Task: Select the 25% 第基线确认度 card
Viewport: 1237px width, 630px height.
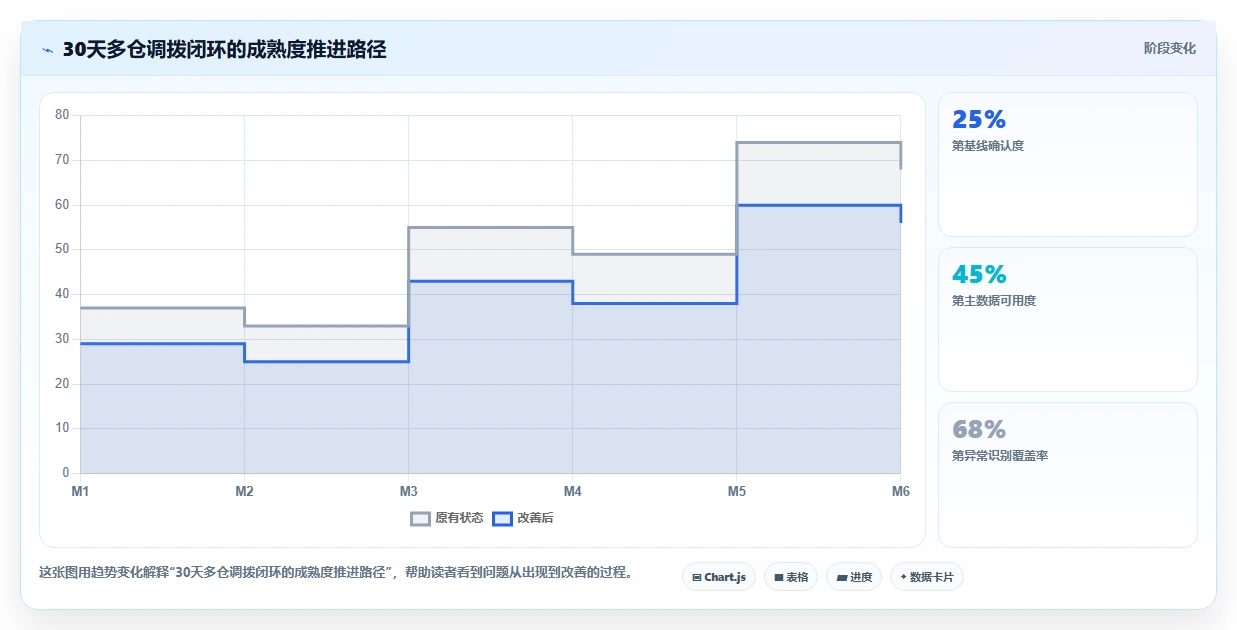Action: [1067, 164]
